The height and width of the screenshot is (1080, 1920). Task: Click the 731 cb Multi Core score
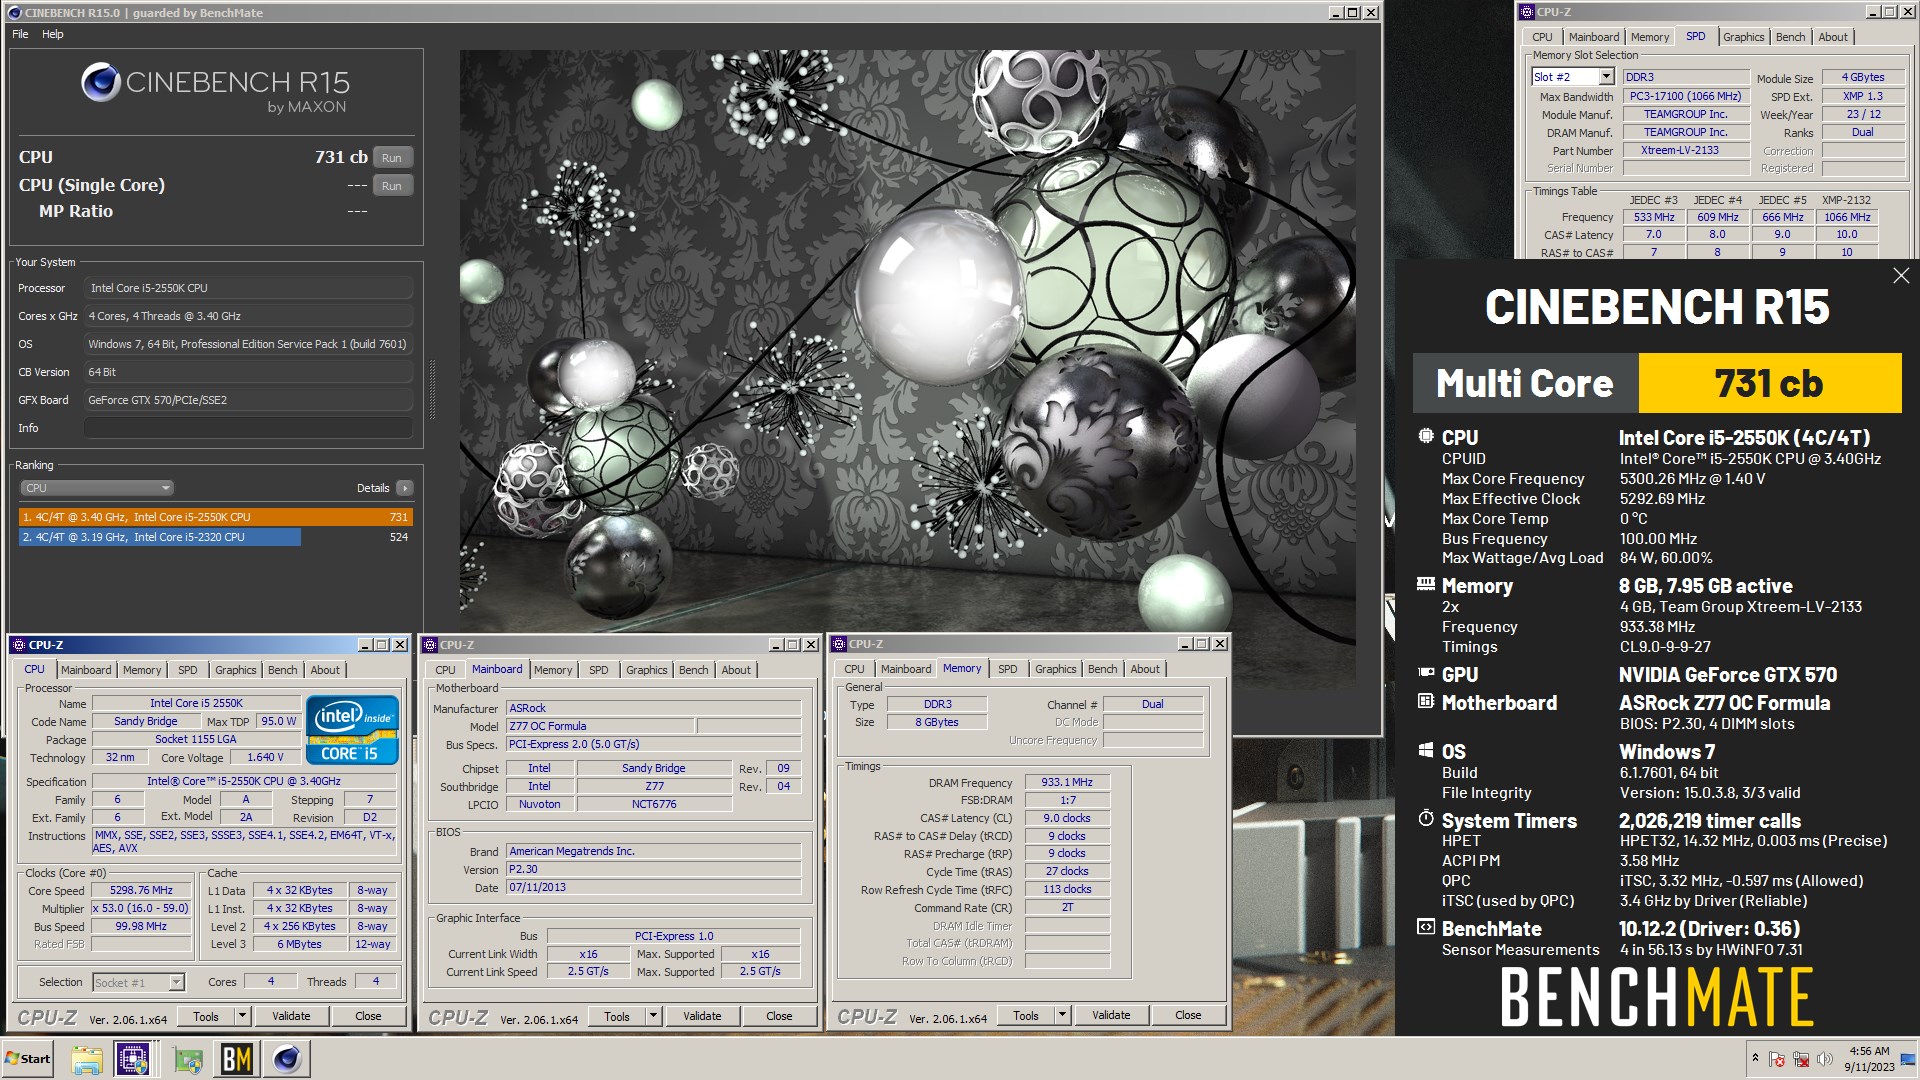tap(1769, 383)
